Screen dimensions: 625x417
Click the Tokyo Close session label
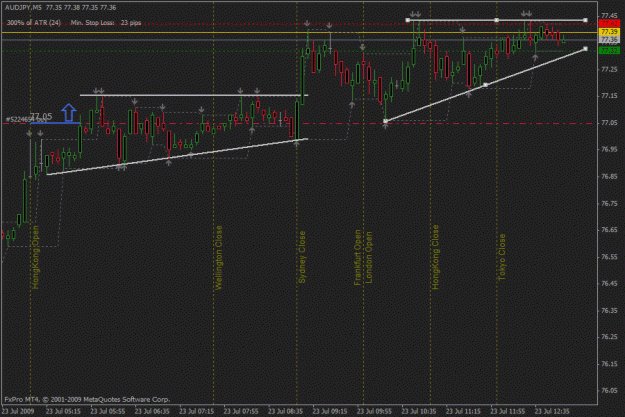click(502, 257)
